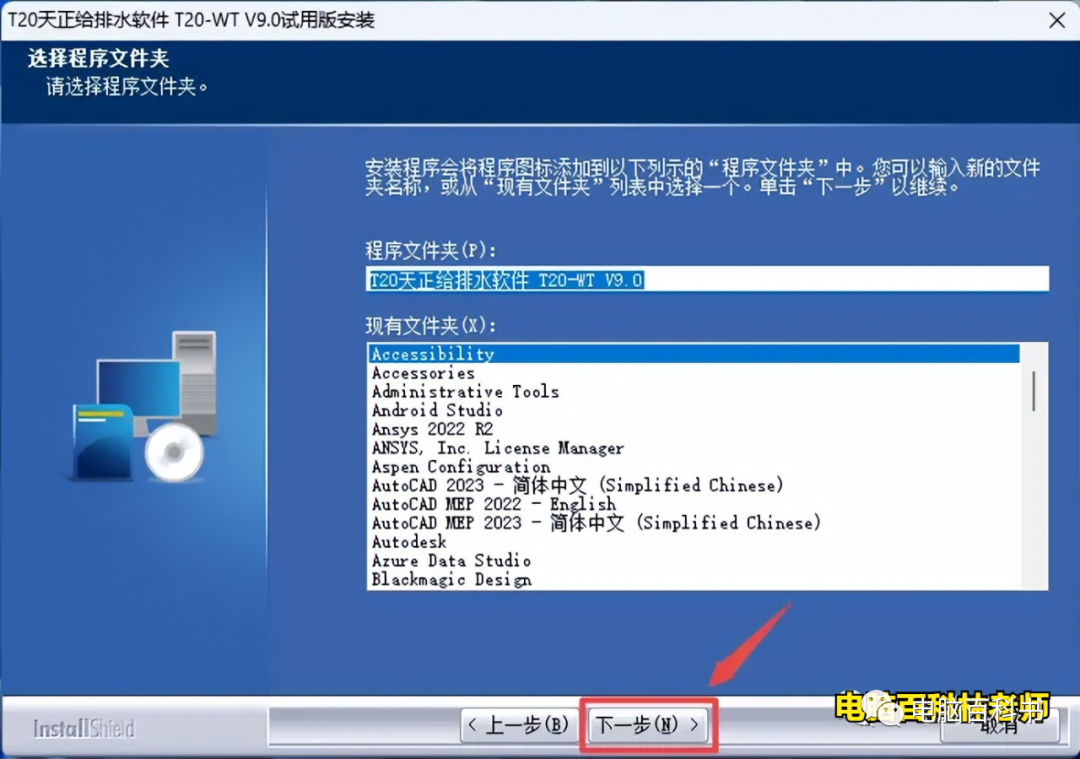Select Android Studio folder entry
Viewport: 1080px width, 759px height.
pos(694,410)
